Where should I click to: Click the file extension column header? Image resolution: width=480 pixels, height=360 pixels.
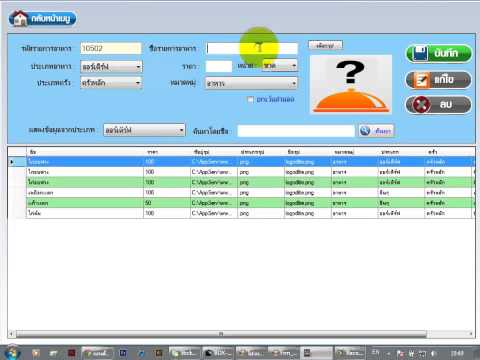coord(261,152)
